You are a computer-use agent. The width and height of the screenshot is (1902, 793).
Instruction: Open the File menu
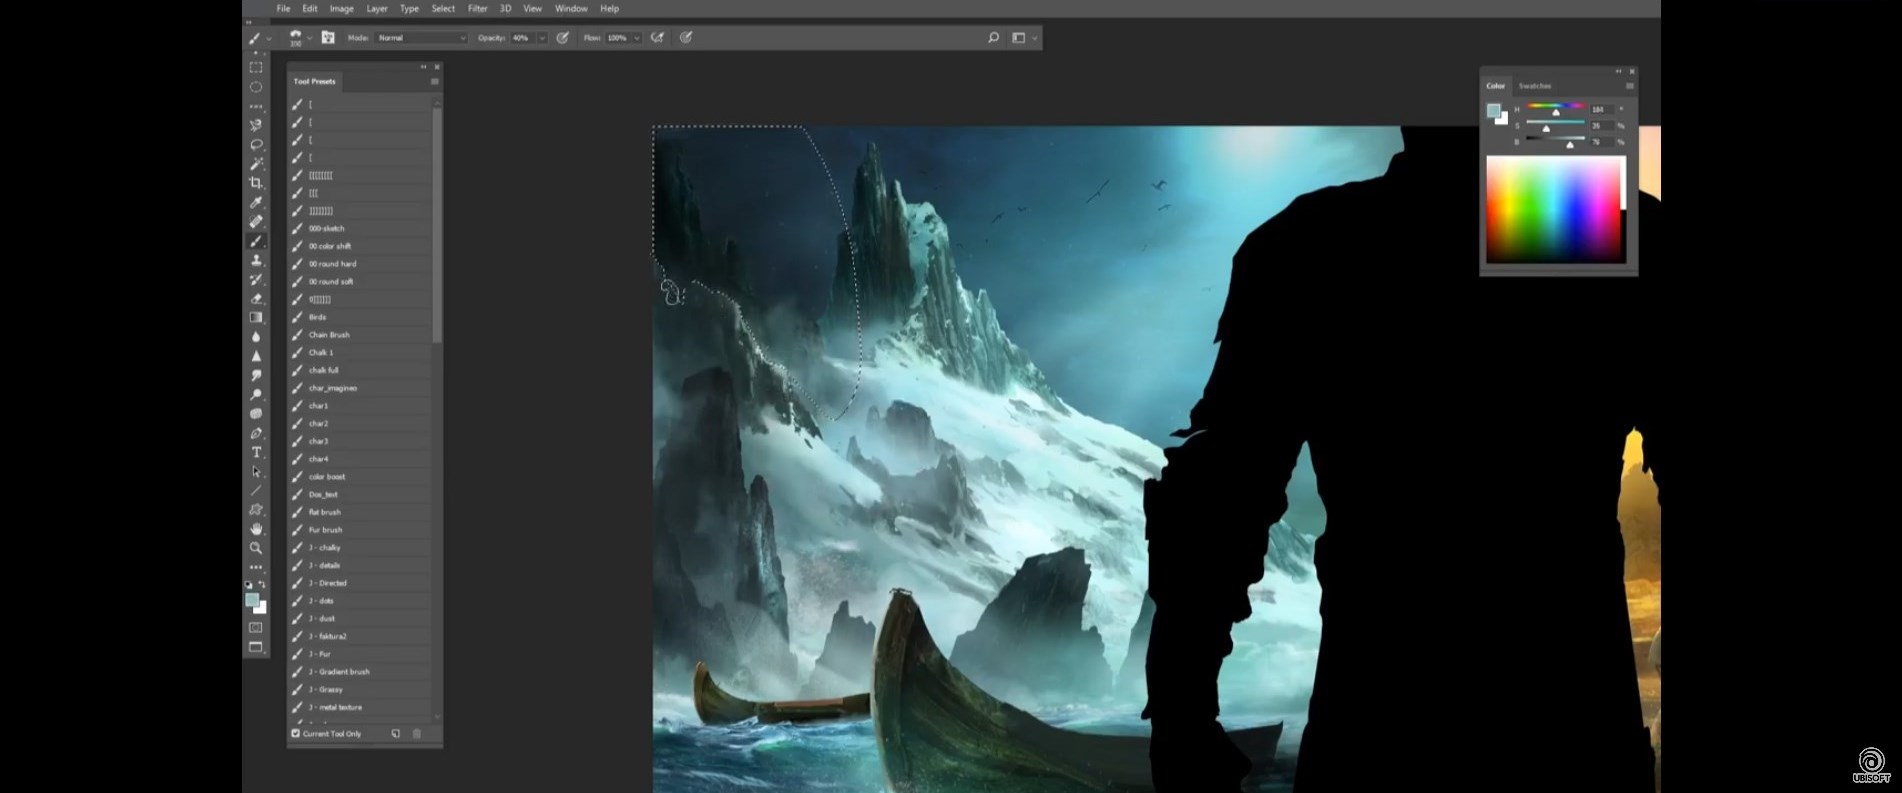[283, 8]
